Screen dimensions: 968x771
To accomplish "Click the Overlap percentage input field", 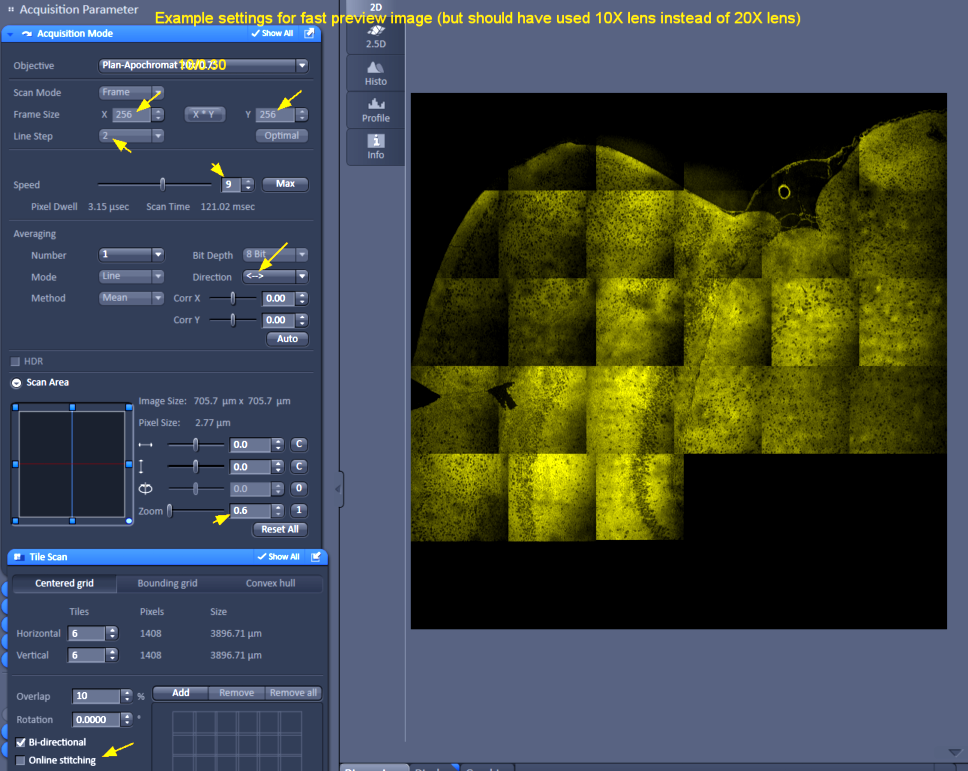I will coord(96,696).
